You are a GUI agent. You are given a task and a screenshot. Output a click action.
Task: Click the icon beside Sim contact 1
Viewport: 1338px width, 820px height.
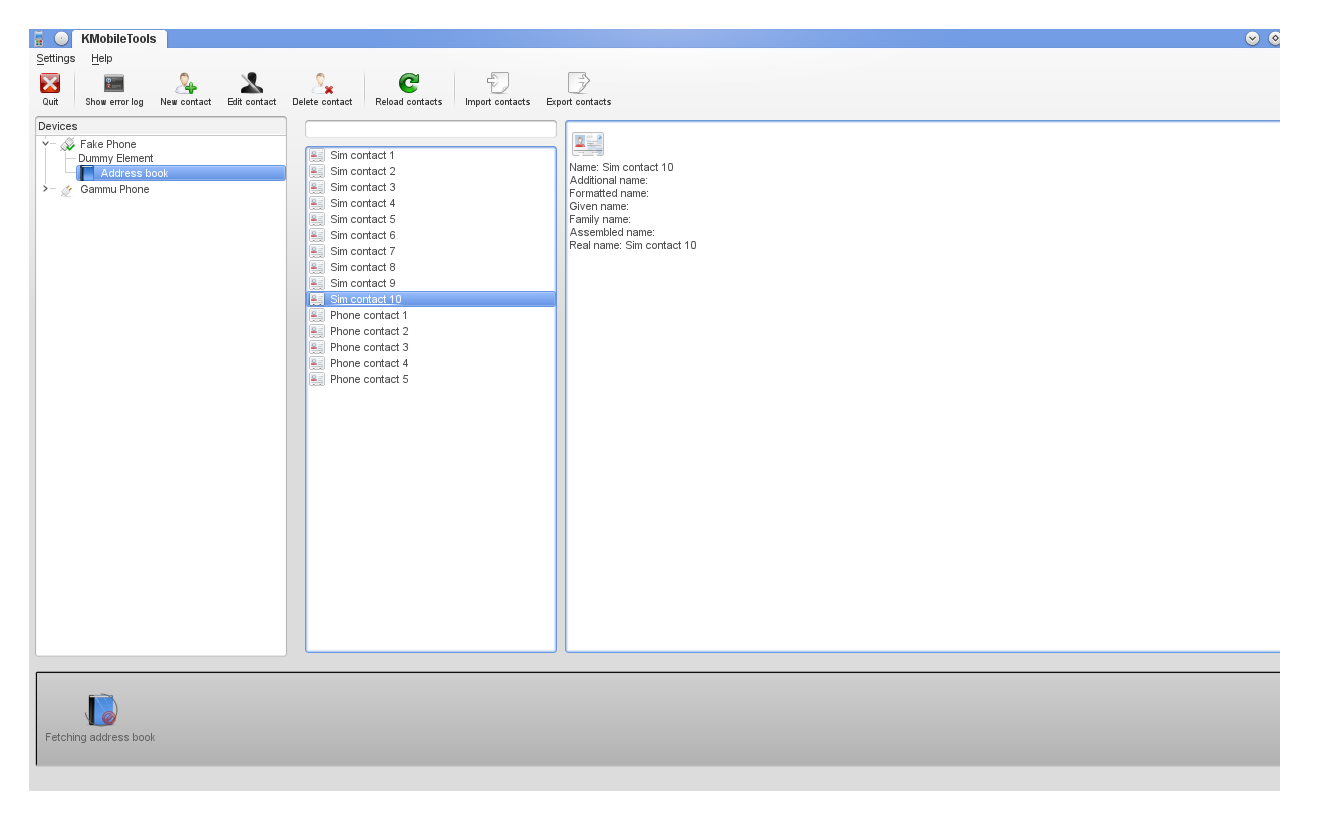(317, 155)
